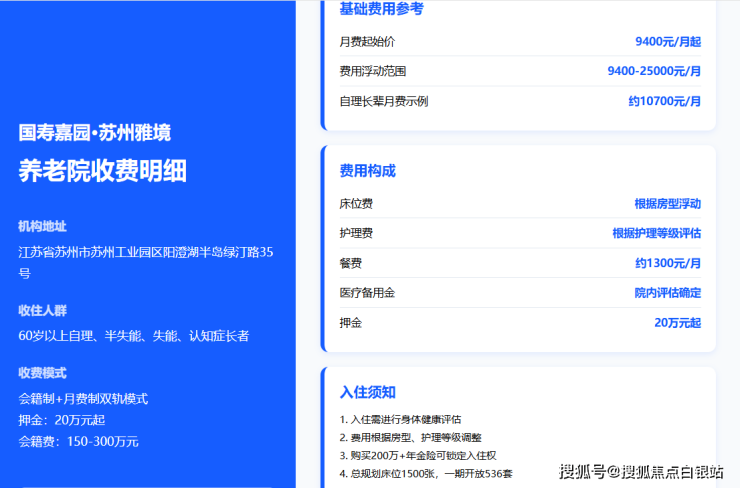
Task: Click the value 约1300元/月
Action: click(668, 263)
